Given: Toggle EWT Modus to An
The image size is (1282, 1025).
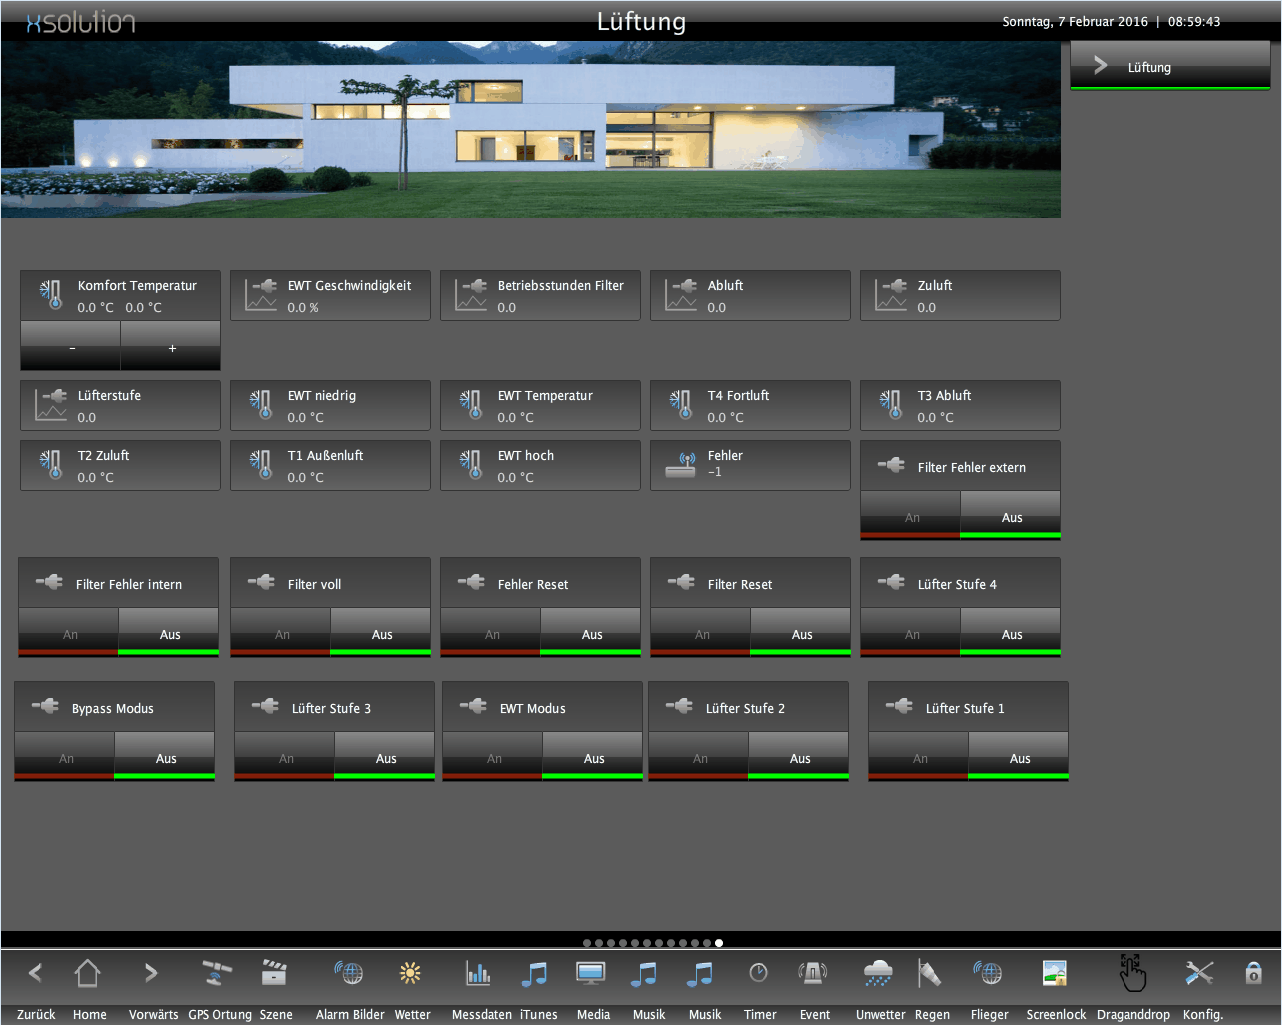Looking at the screenshot, I should point(492,757).
